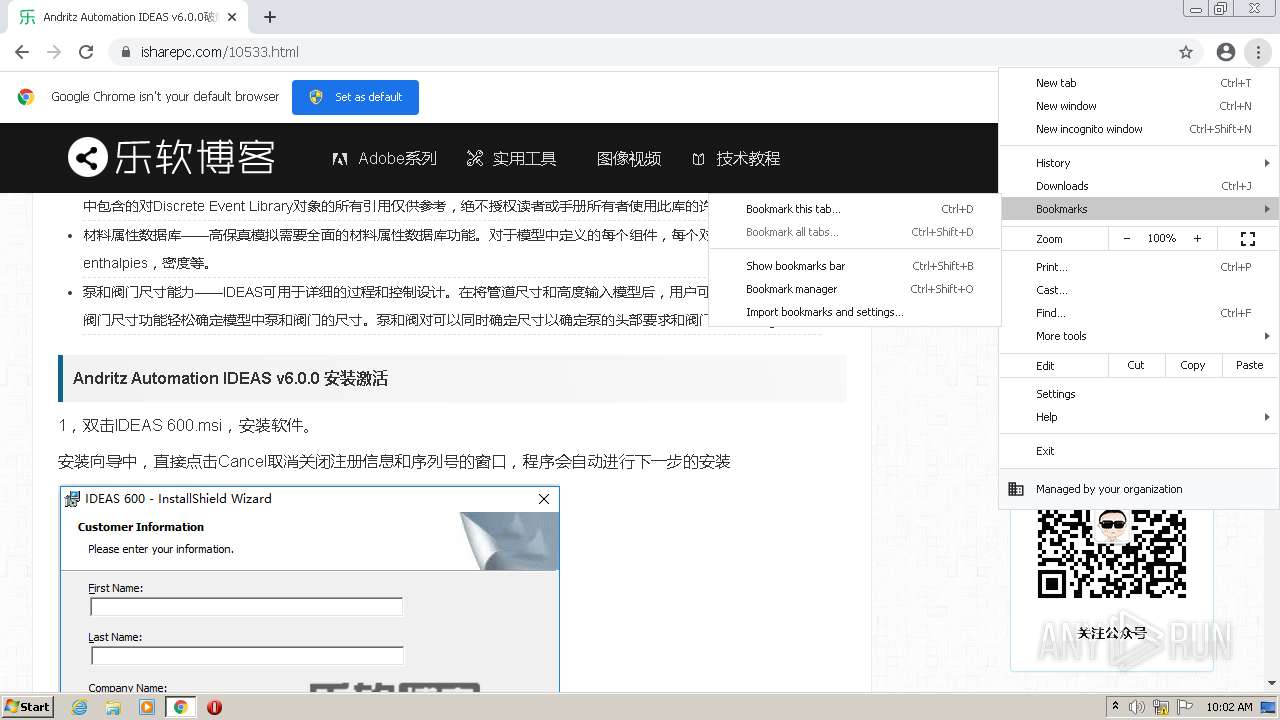Click the red antivirus taskbar icon
The width and height of the screenshot is (1280, 720).
point(214,707)
